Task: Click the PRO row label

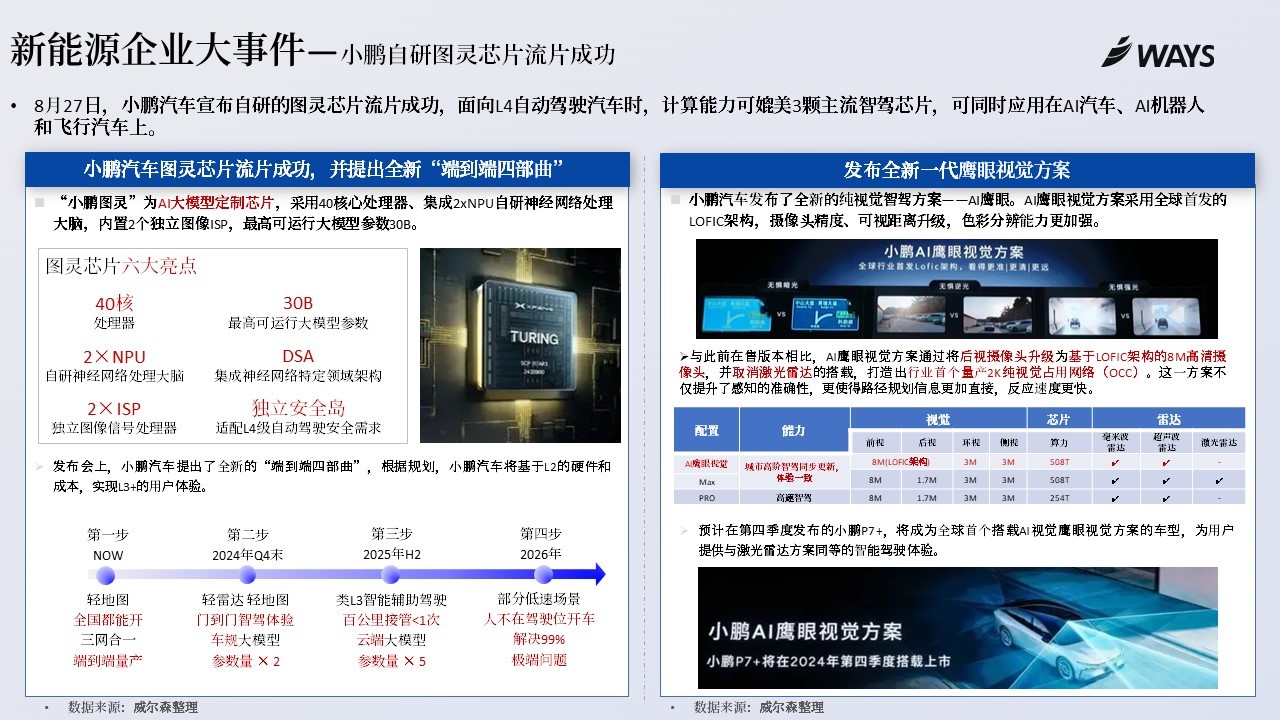Action: click(706, 497)
